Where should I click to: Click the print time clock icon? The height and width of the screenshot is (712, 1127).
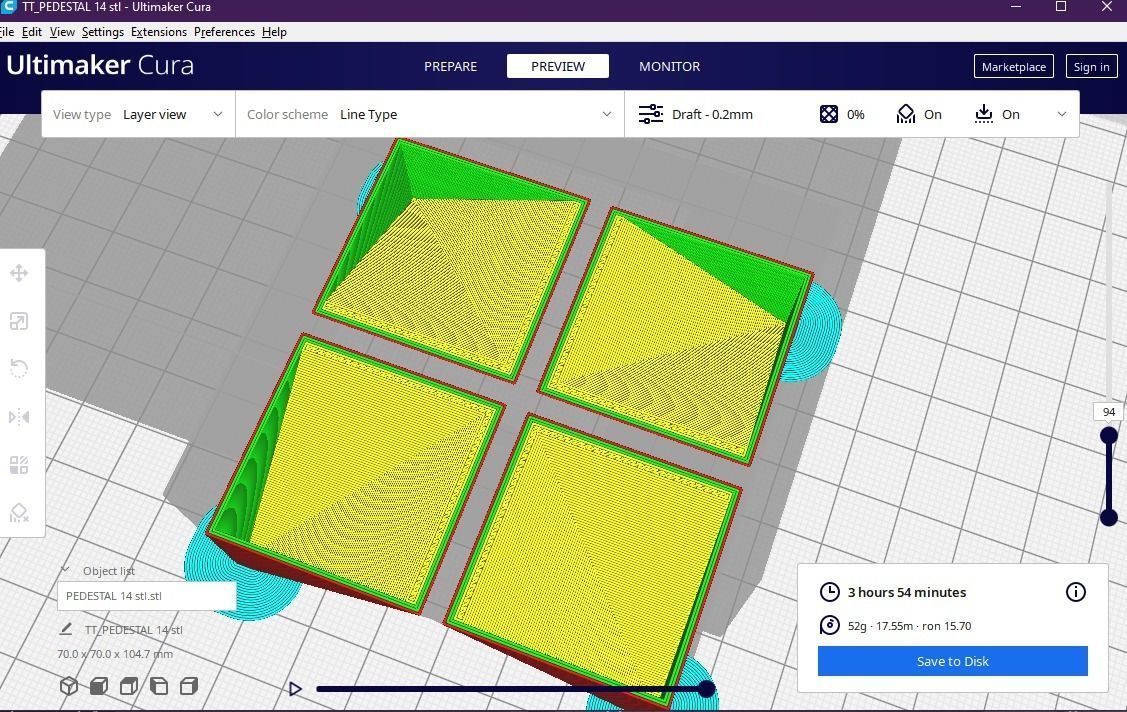(829, 592)
